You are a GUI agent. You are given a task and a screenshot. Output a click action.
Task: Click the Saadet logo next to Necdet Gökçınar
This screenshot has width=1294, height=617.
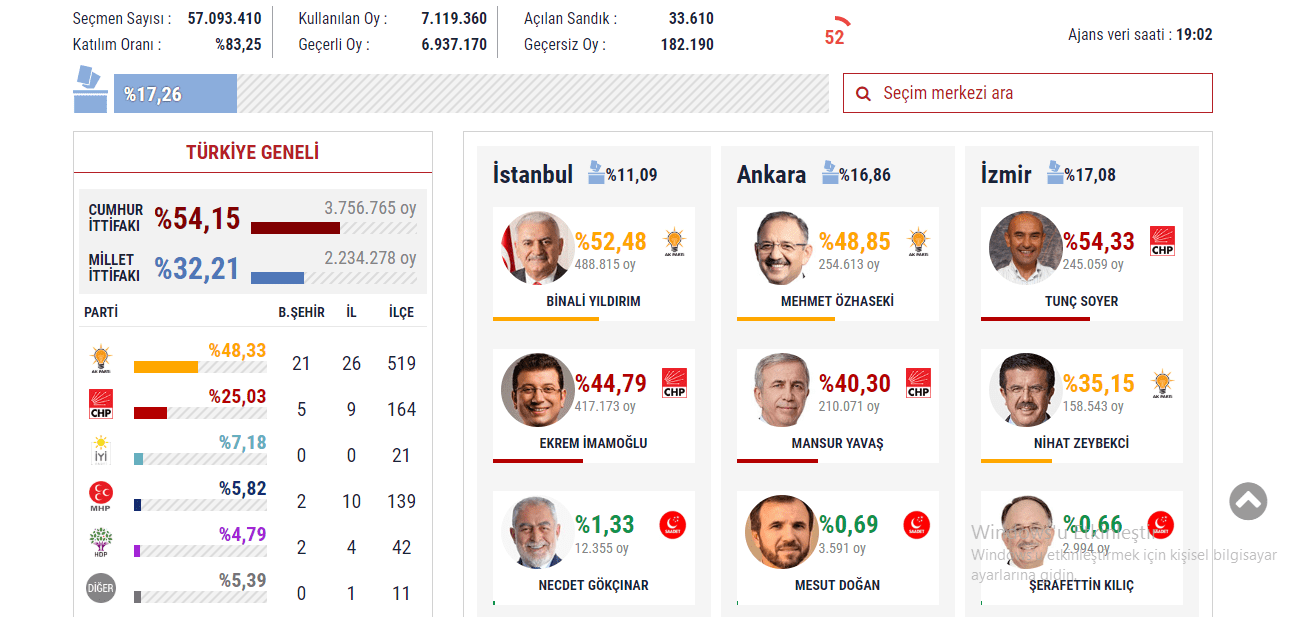(x=673, y=525)
